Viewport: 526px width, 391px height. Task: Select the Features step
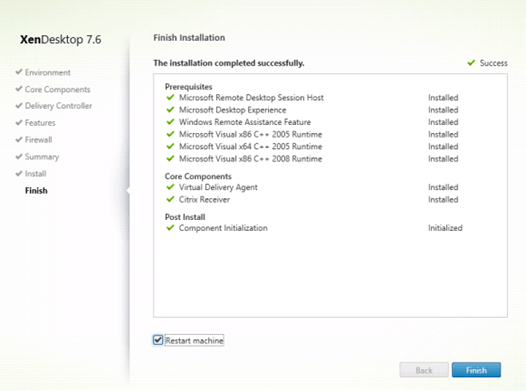[x=40, y=123]
